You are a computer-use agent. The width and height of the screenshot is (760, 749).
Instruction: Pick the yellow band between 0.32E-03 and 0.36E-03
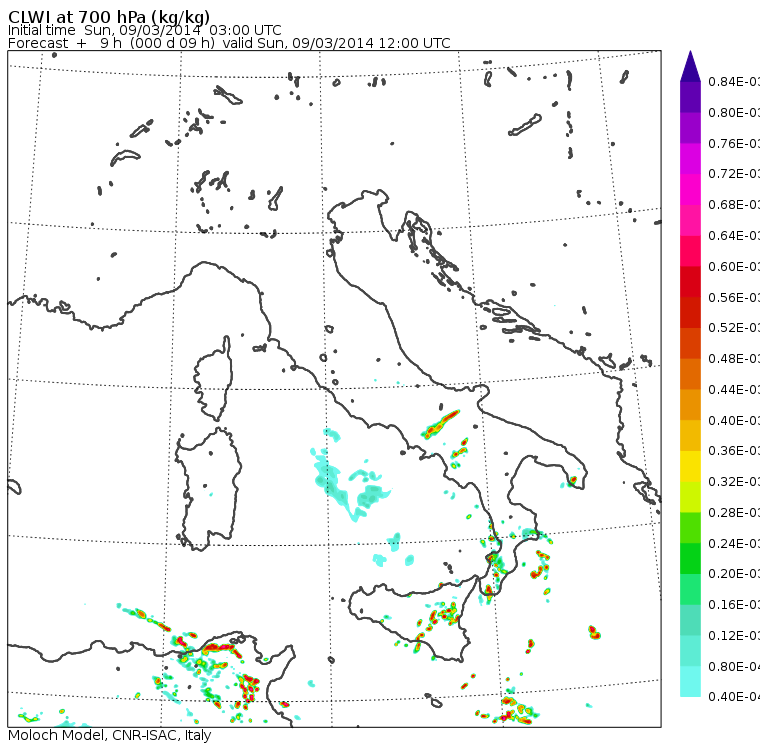coord(690,466)
